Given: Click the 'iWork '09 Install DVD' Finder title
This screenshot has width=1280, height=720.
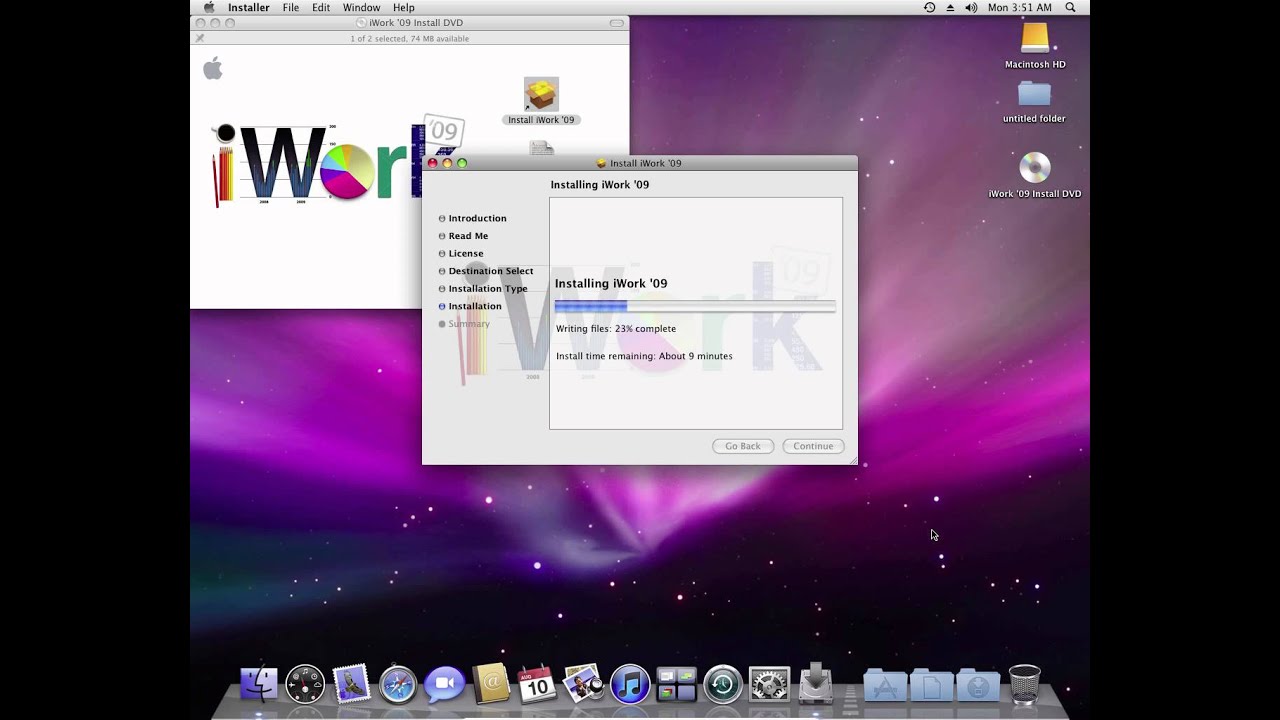Looking at the screenshot, I should coord(416,23).
